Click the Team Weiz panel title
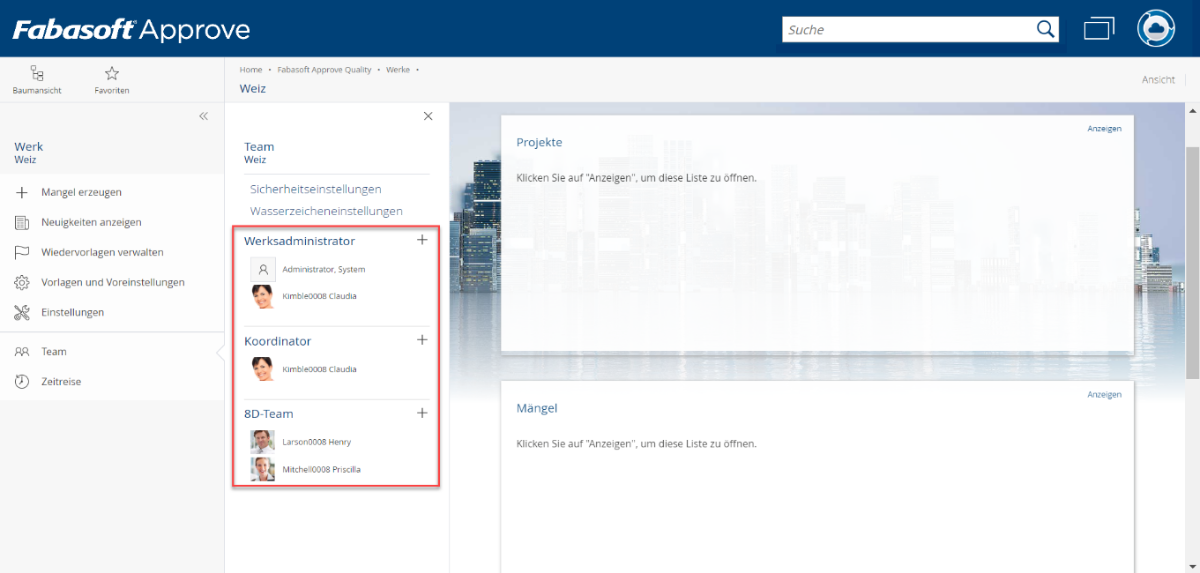The height and width of the screenshot is (573, 1200). [x=259, y=152]
